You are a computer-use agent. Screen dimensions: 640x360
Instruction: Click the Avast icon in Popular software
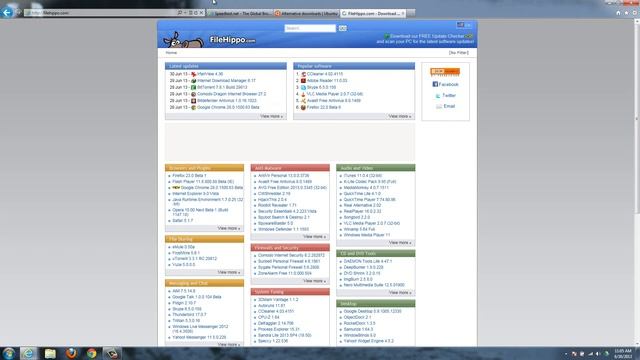[x=303, y=100]
